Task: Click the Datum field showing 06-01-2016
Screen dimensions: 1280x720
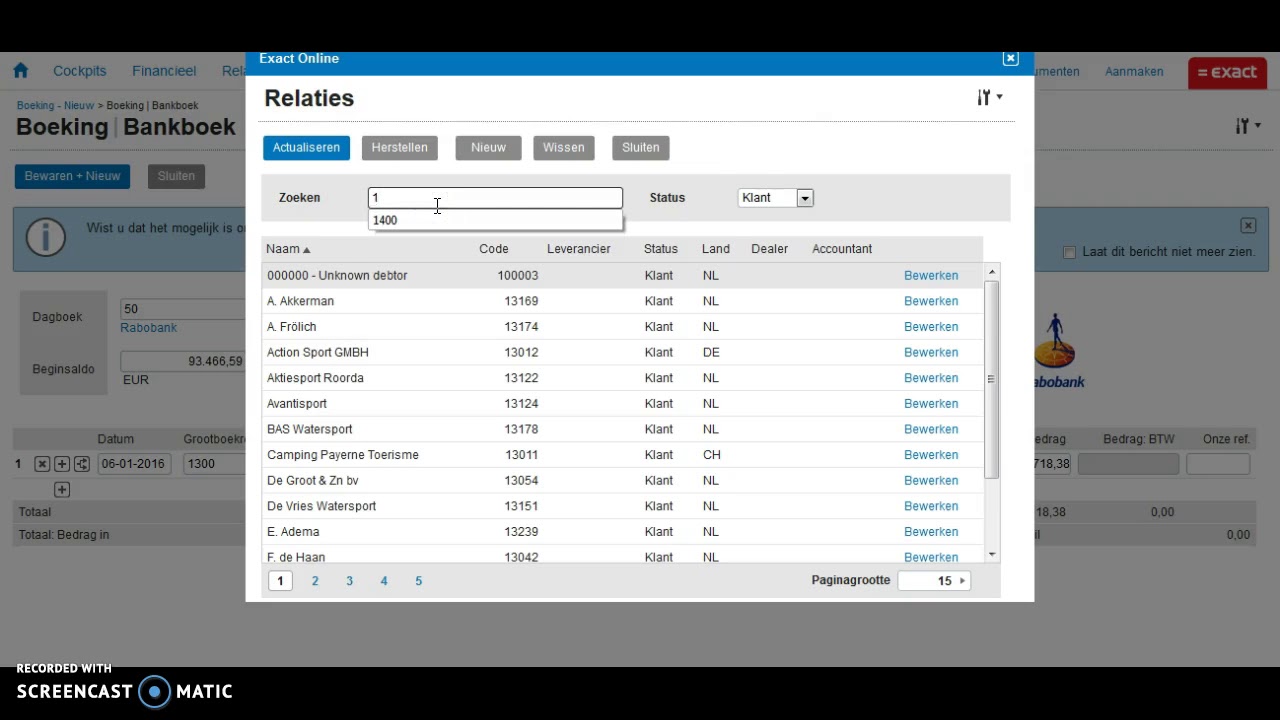Action: pos(135,464)
